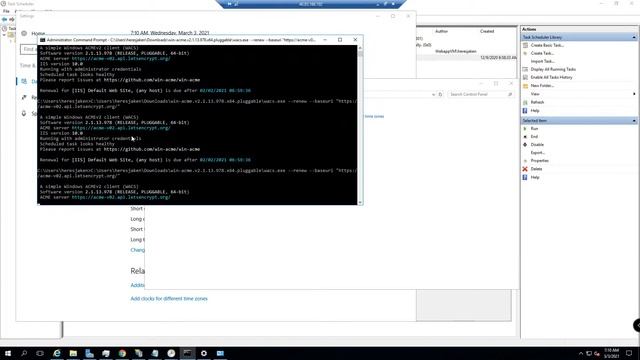Switch to Command Prompt taskbar icon
Image resolution: width=640 pixels, height=360 pixels.
click(187, 353)
